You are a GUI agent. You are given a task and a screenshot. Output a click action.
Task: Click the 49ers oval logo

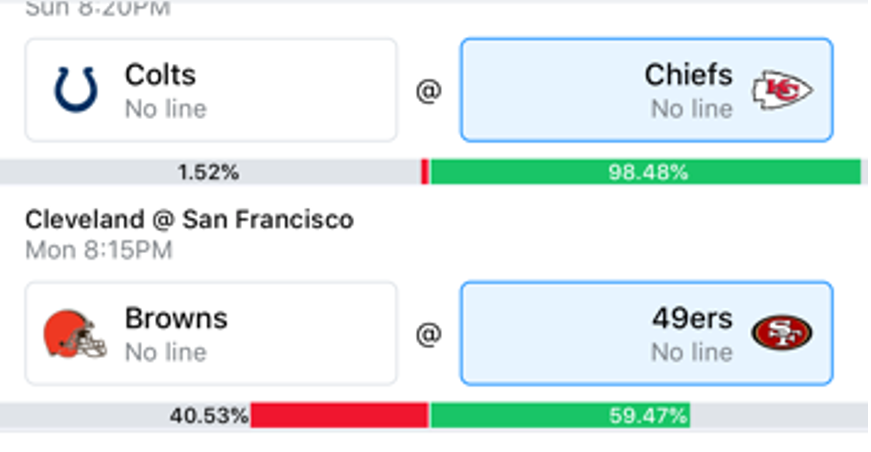(782, 333)
